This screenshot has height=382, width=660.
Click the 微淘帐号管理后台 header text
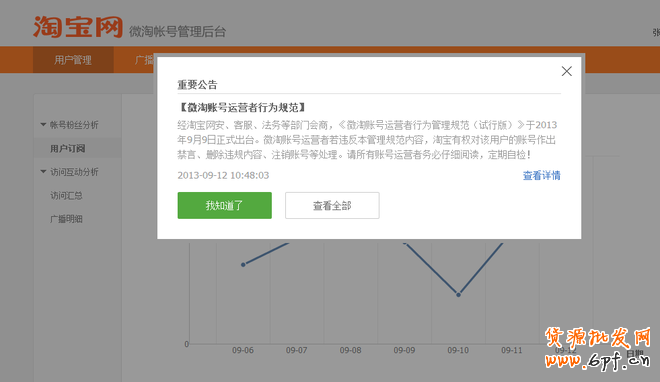(x=177, y=32)
